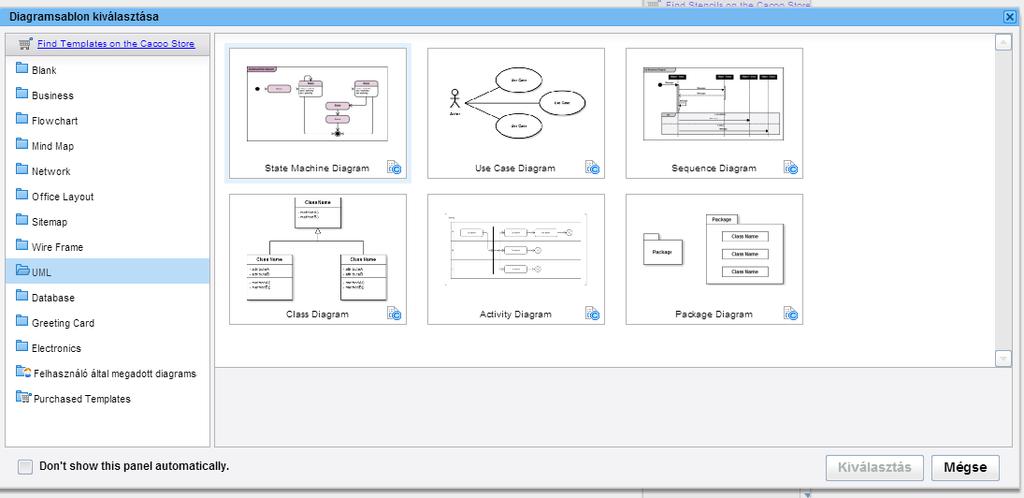Screen dimensions: 1024x498
Task: Select the Flowchart category label
Action: point(55,121)
